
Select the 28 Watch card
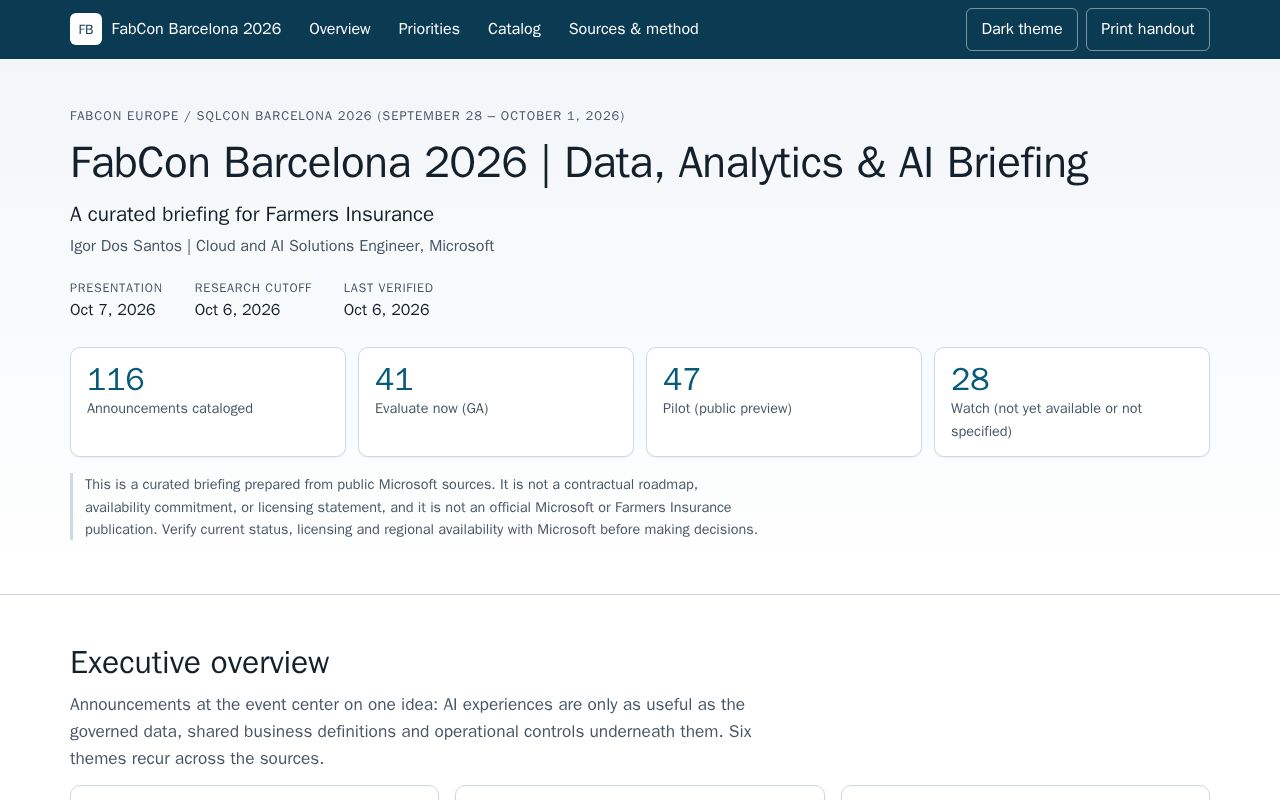click(1072, 402)
